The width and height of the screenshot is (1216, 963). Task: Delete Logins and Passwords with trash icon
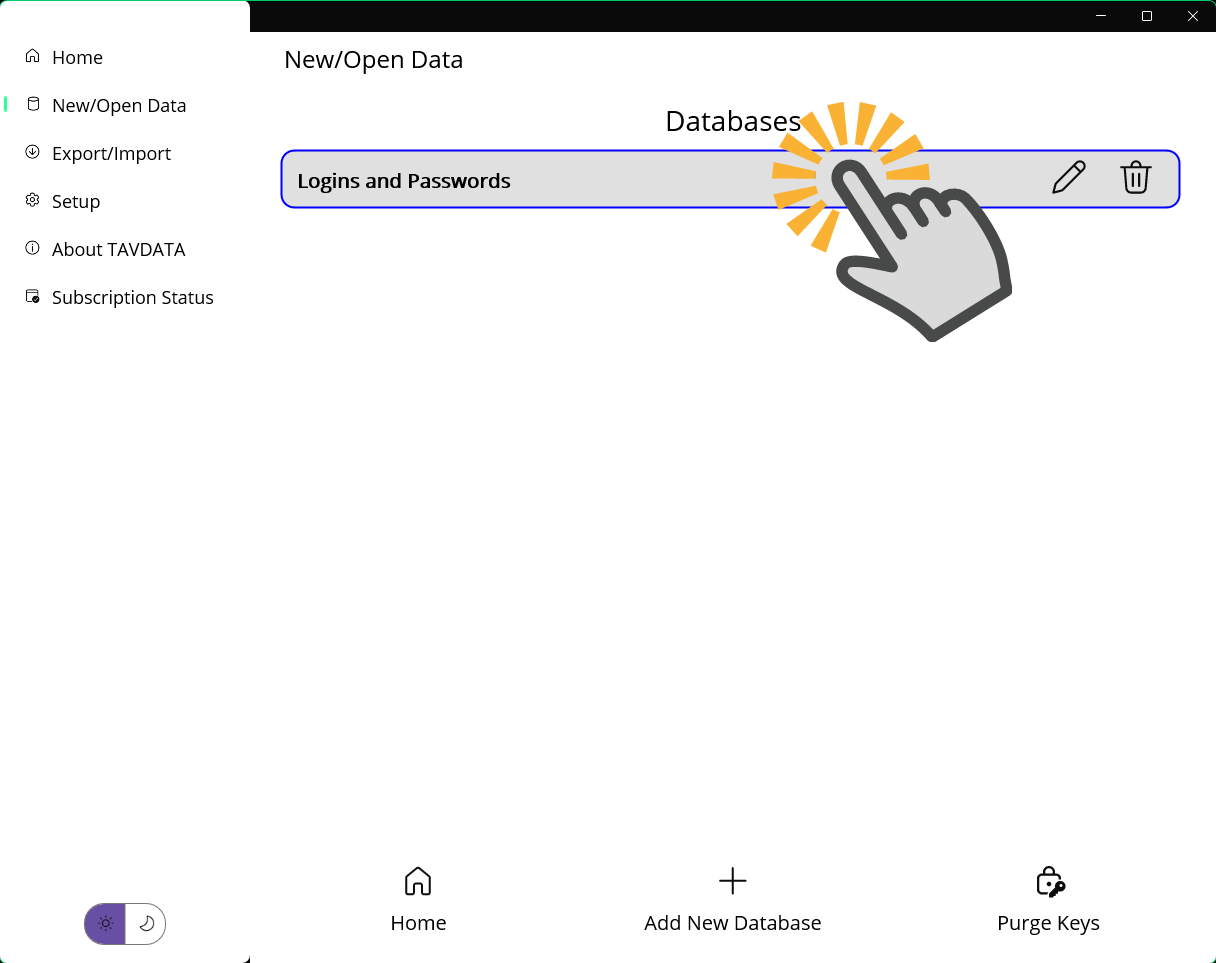tap(1135, 178)
